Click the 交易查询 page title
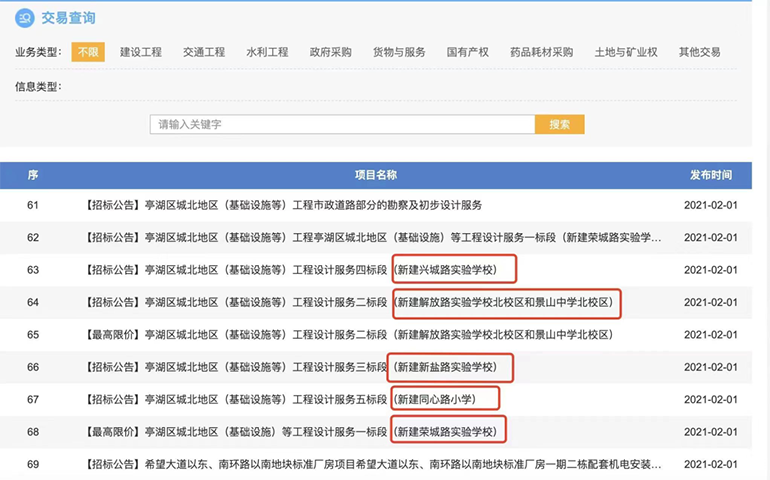The width and height of the screenshot is (770, 480). pyautogui.click(x=68, y=18)
